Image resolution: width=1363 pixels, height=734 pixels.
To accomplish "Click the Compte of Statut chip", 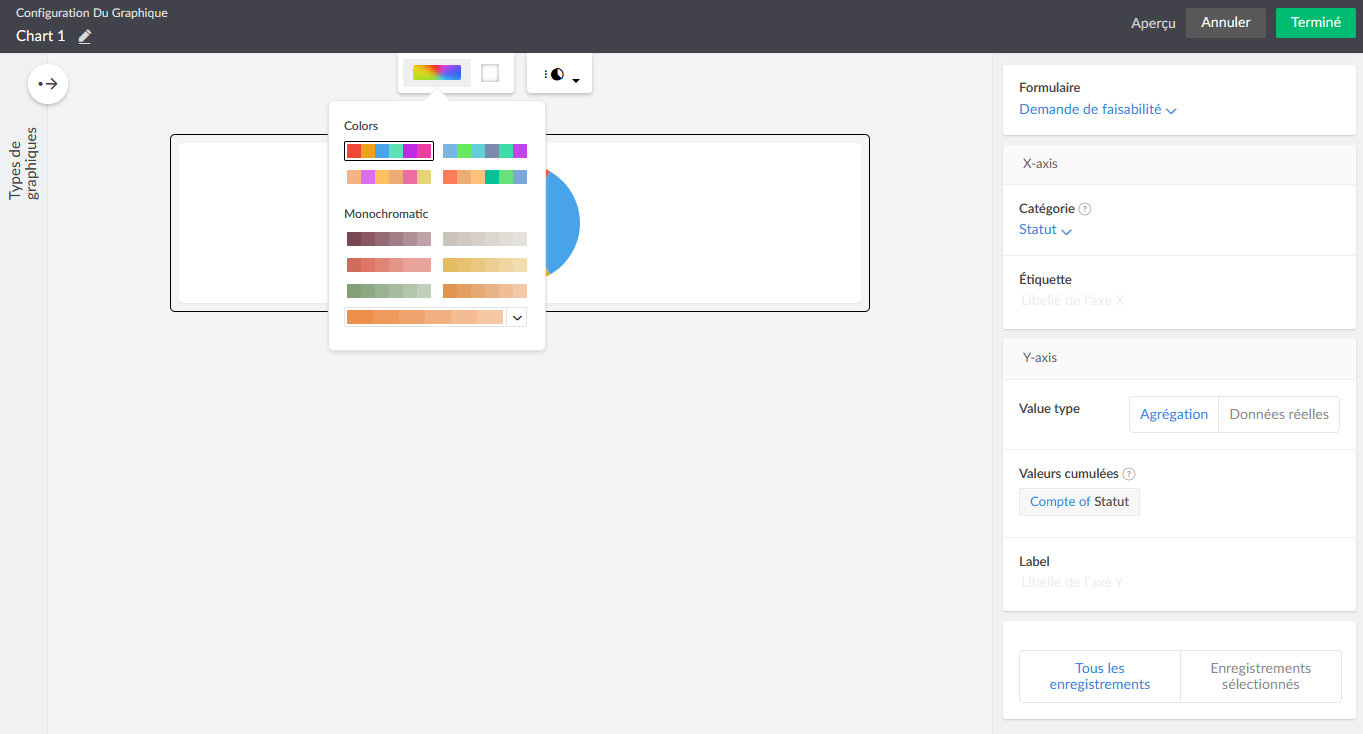I will (1079, 501).
